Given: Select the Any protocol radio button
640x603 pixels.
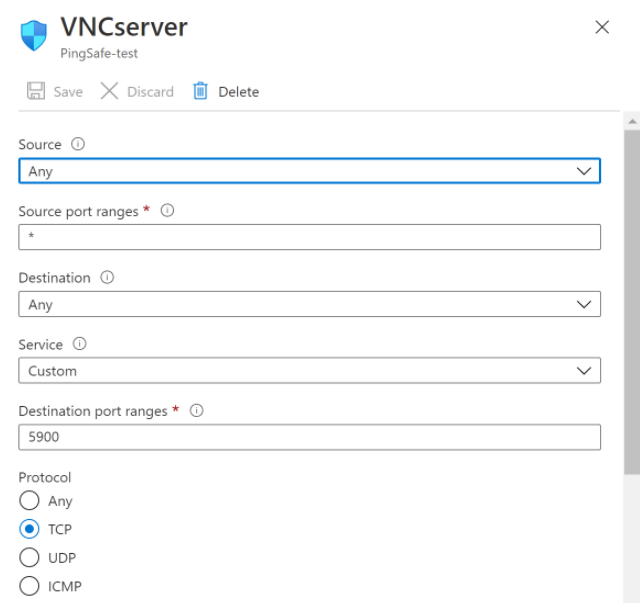Looking at the screenshot, I should pos(30,501).
